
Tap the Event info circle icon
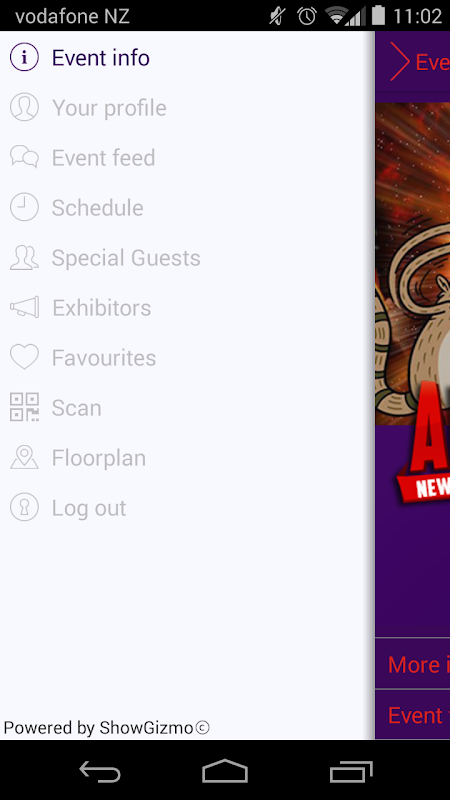point(24,58)
